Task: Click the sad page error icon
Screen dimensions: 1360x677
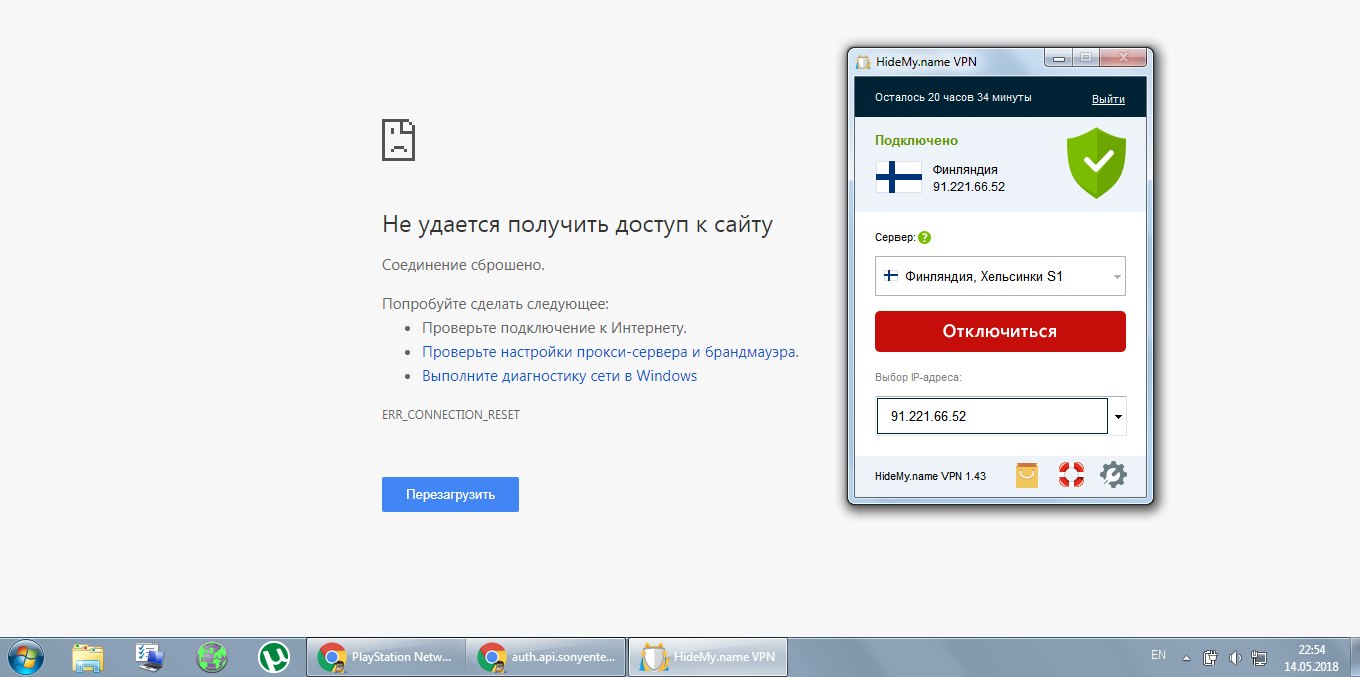Action: click(398, 140)
